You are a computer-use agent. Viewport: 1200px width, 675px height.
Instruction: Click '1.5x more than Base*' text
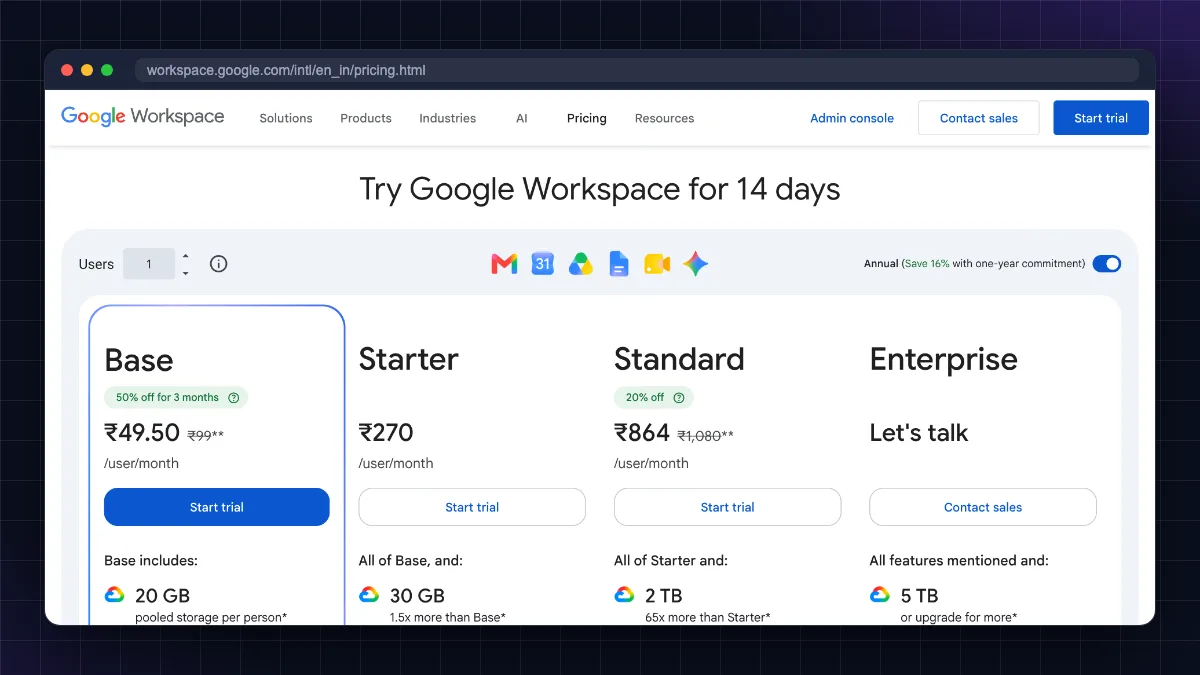447,617
